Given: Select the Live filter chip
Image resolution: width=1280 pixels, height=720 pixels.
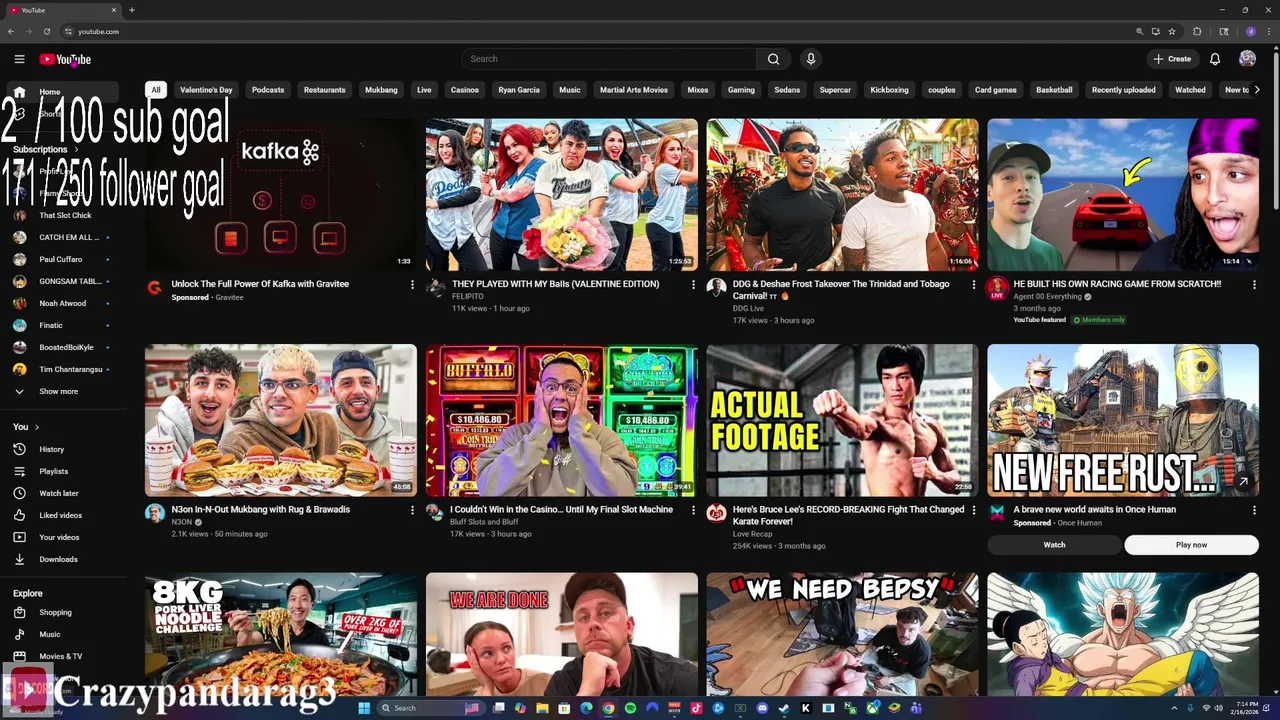Looking at the screenshot, I should click(424, 90).
